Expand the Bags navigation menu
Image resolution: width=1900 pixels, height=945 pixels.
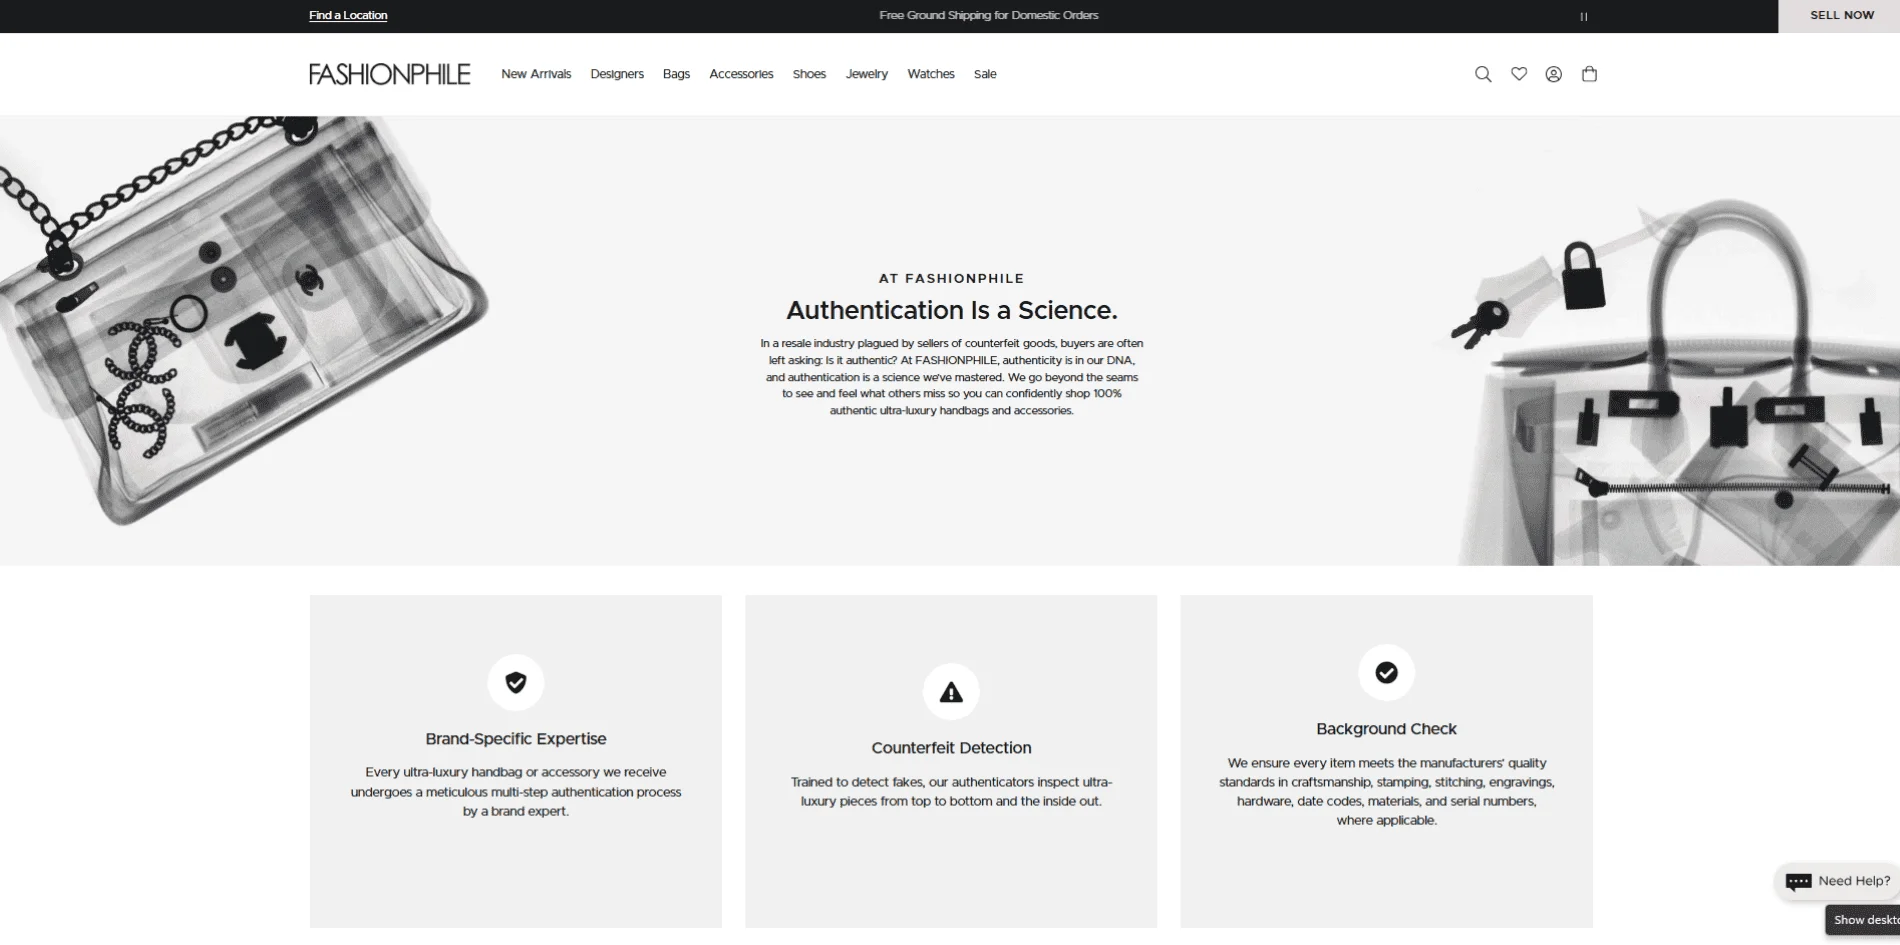click(x=675, y=73)
